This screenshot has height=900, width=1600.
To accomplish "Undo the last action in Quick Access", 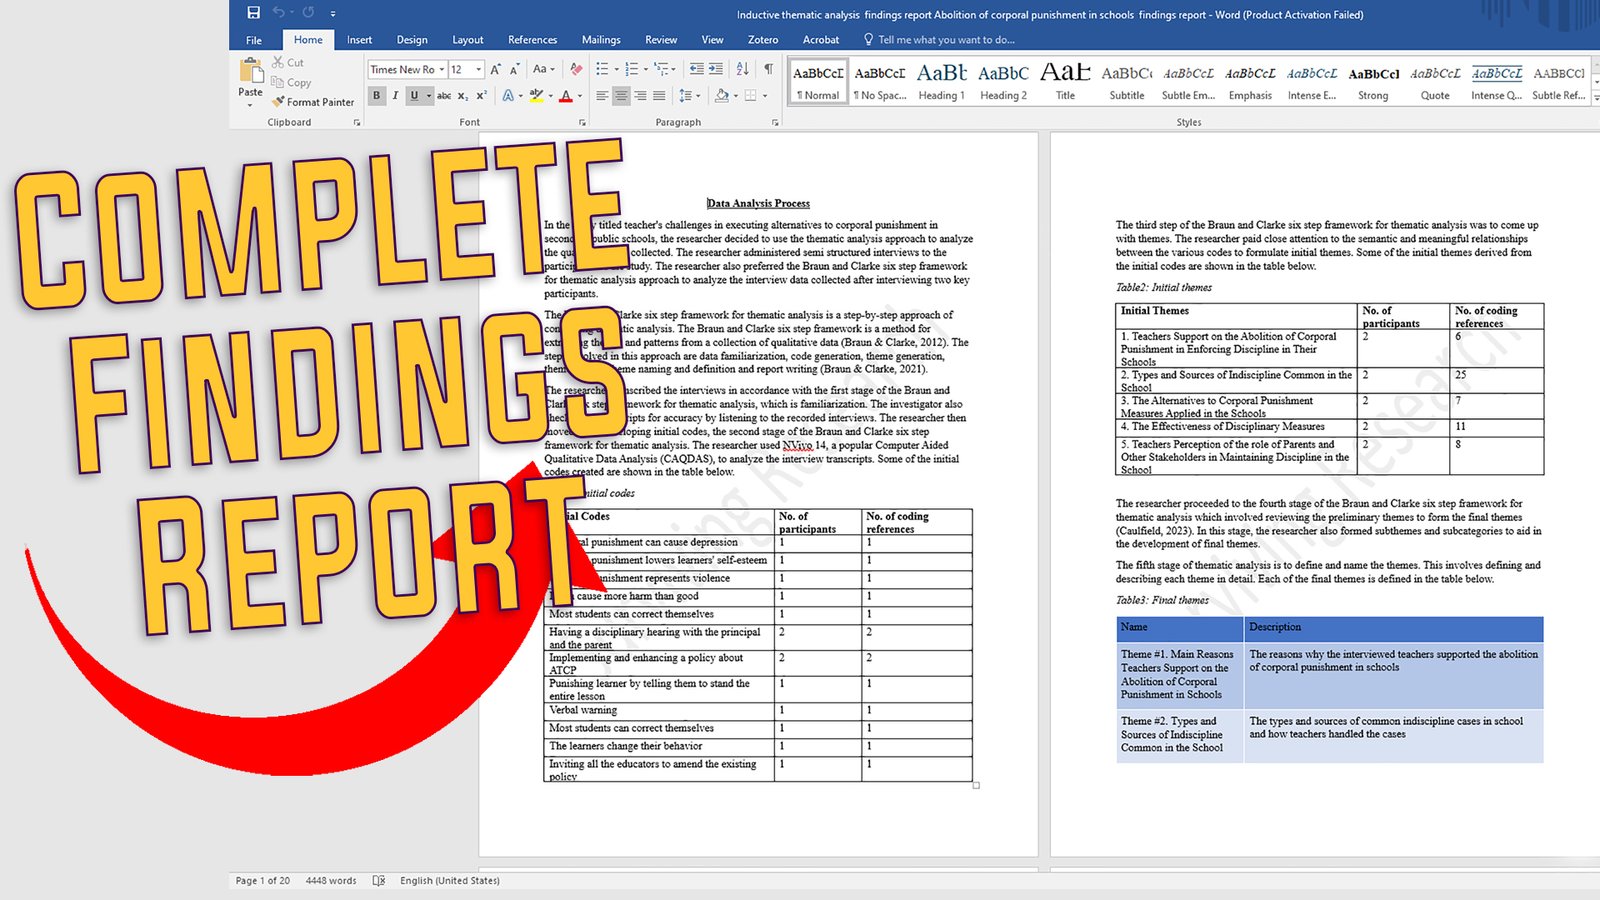I will [279, 13].
